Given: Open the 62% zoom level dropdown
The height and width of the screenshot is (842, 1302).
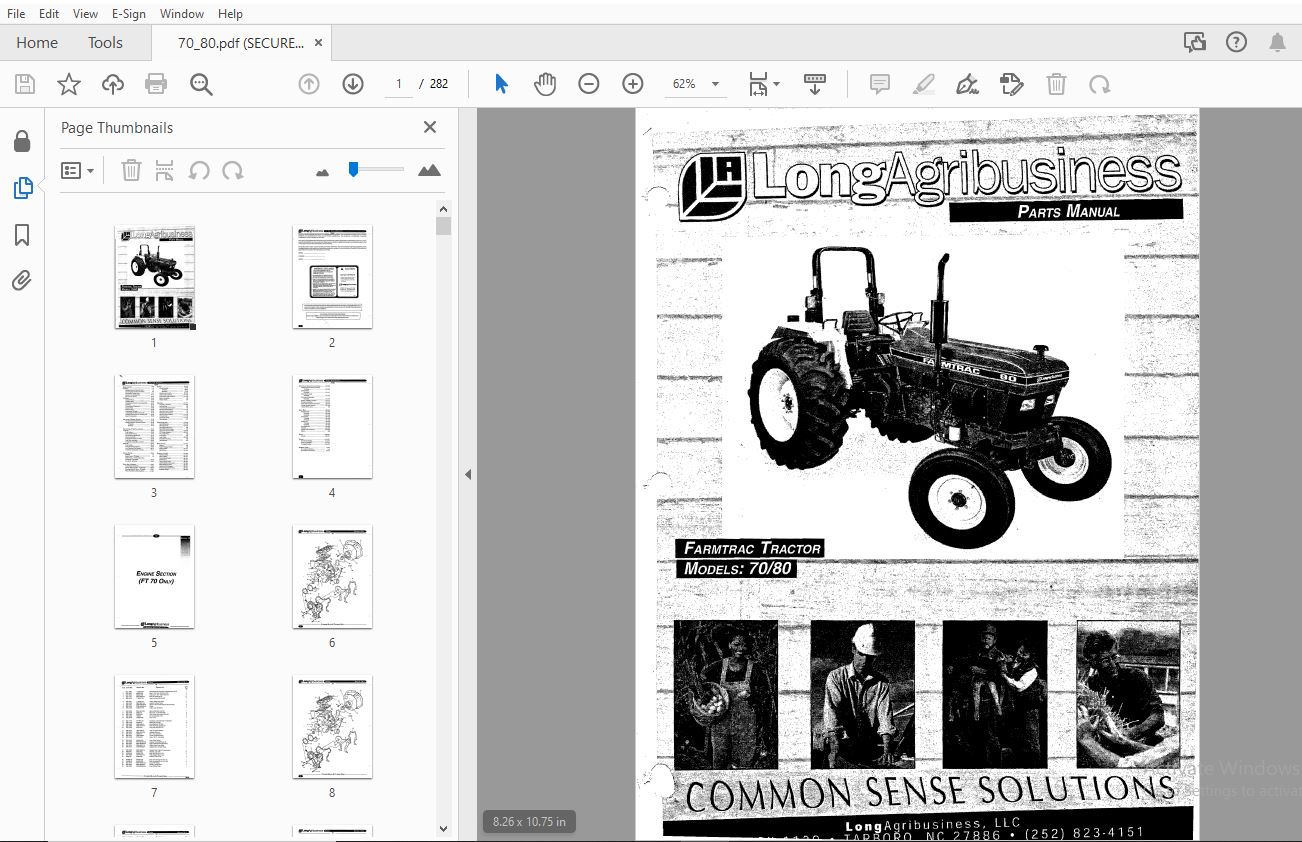Looking at the screenshot, I should [x=715, y=85].
